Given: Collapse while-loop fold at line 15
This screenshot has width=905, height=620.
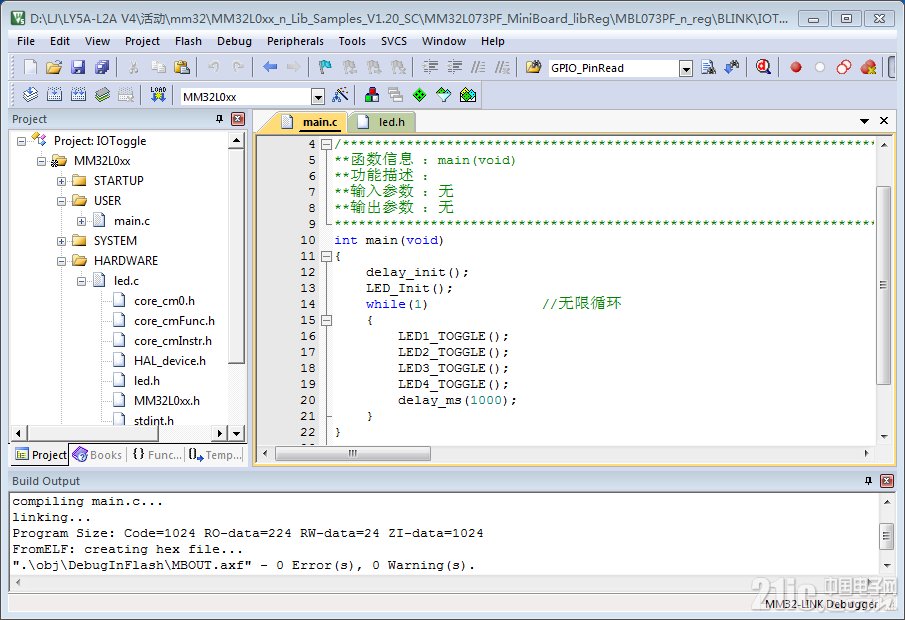Looking at the screenshot, I should coord(326,320).
